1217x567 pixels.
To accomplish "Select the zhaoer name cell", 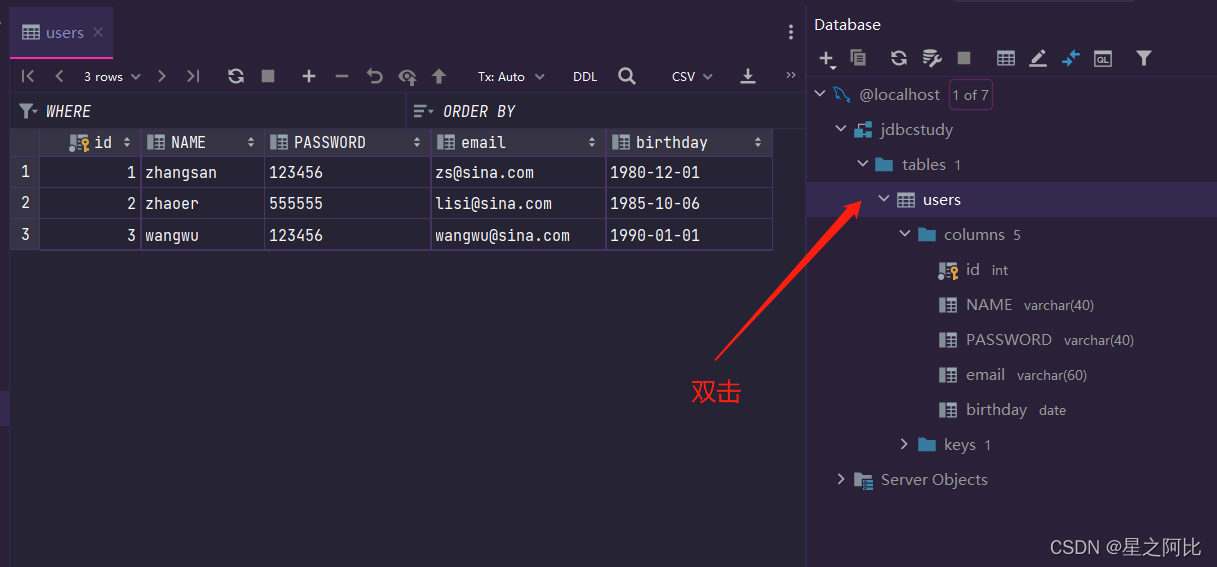I will [x=202, y=204].
